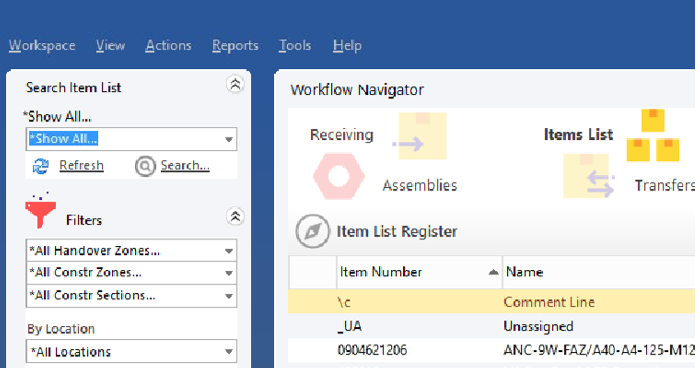Click the red Filters funnel icon
700x368 pixels.
tap(41, 210)
